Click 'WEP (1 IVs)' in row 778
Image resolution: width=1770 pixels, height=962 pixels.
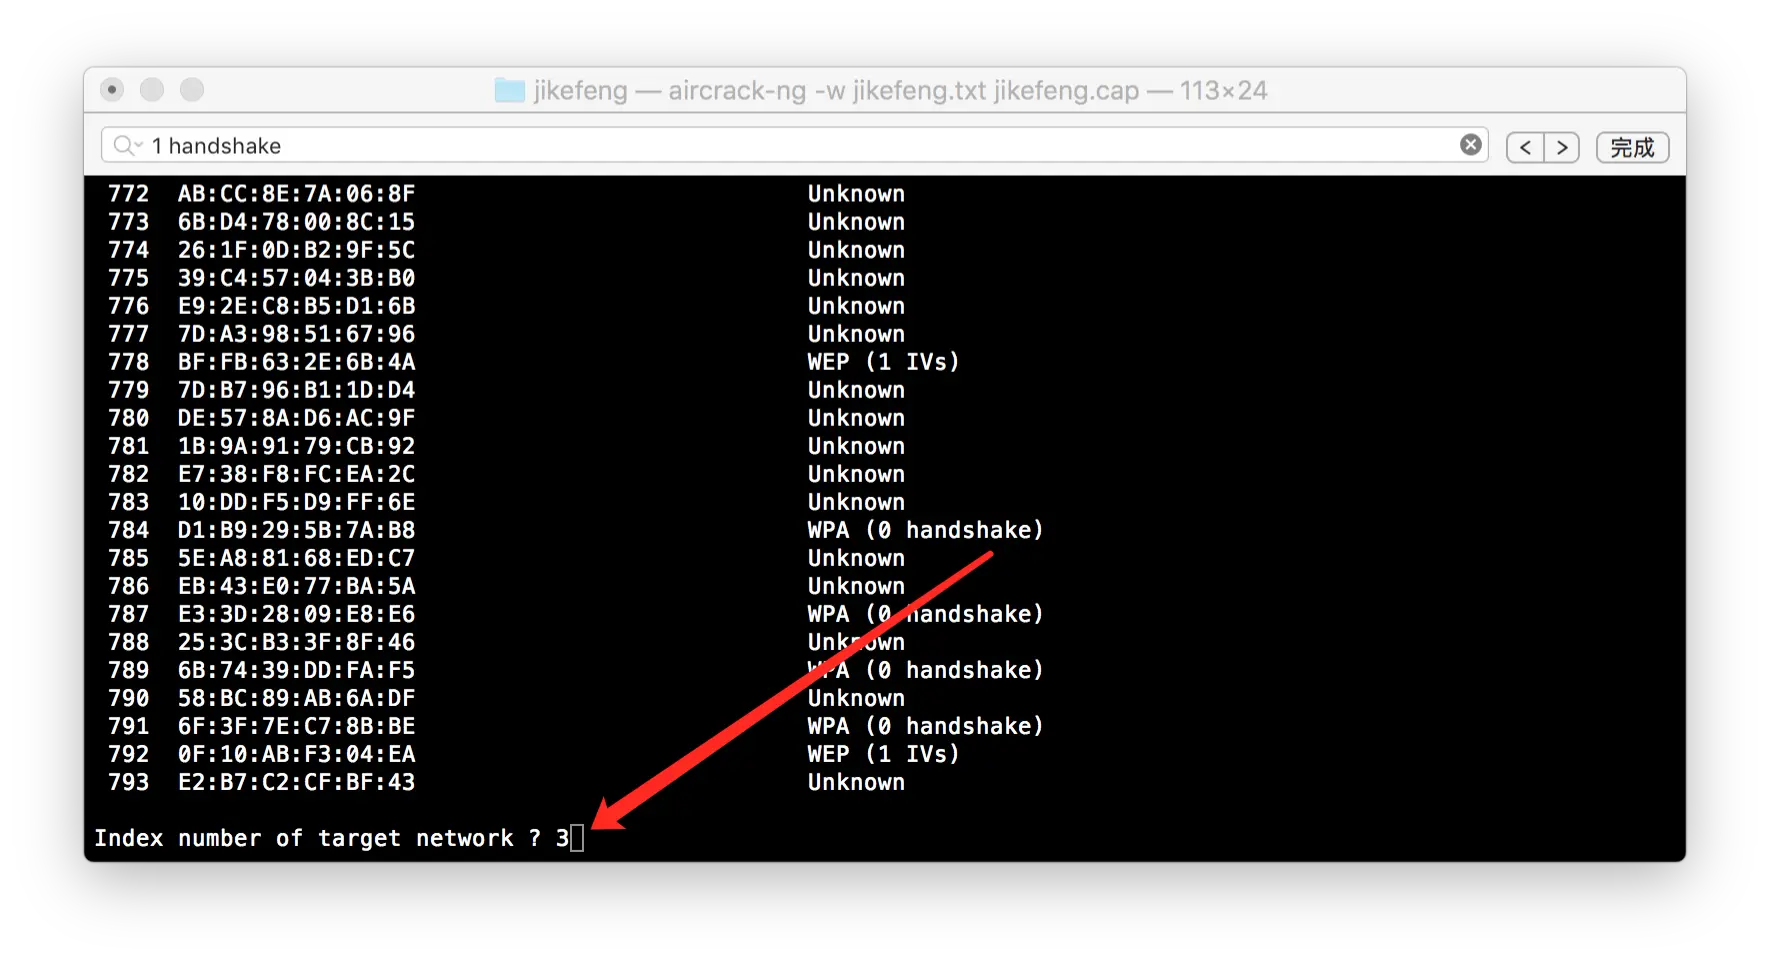point(883,362)
